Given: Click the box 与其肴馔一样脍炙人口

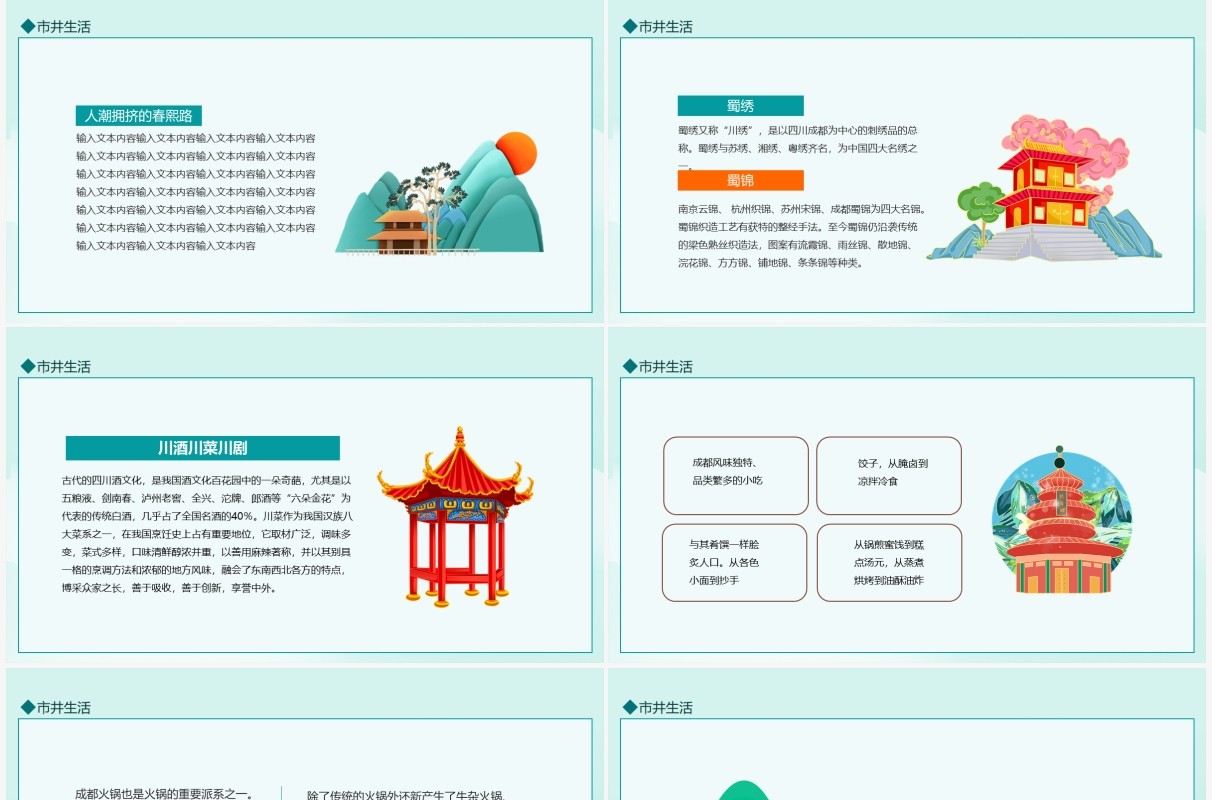Looking at the screenshot, I should [x=734, y=562].
